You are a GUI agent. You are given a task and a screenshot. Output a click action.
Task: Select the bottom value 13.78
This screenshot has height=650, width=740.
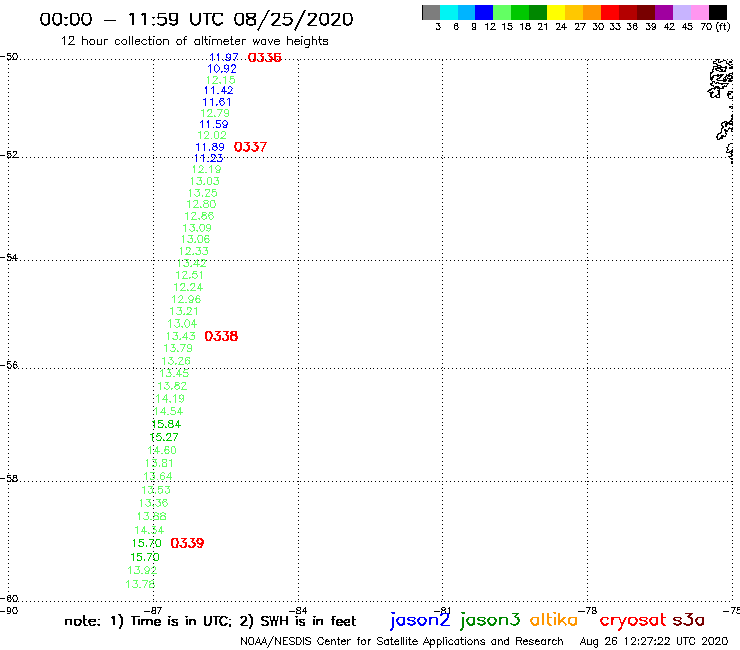click(140, 584)
